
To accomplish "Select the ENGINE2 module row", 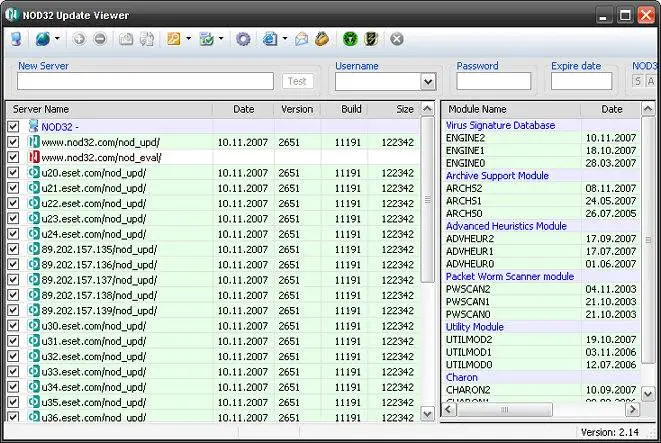I will point(541,138).
